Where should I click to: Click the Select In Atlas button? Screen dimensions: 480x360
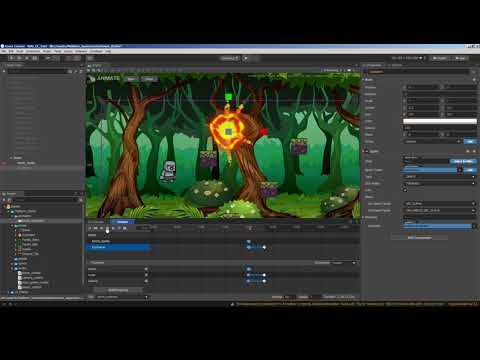point(463,161)
